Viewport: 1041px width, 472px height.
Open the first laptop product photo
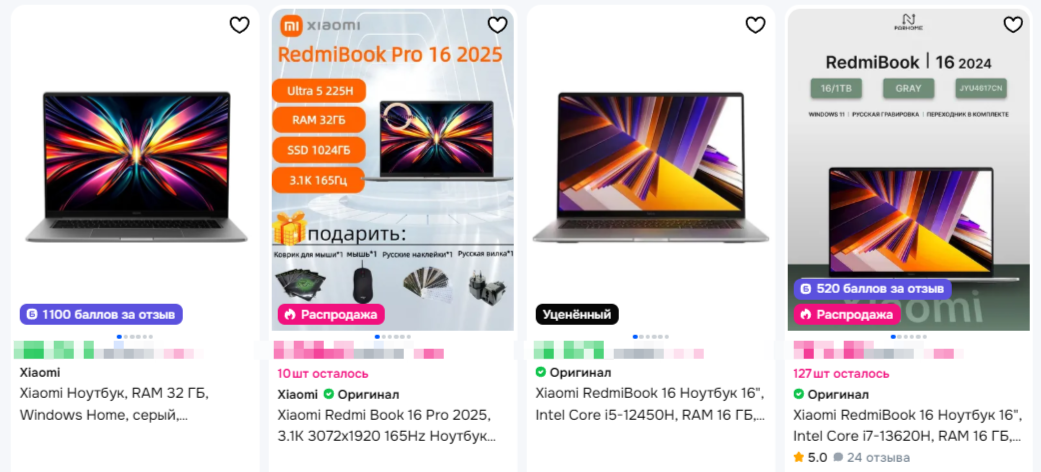tap(135, 167)
